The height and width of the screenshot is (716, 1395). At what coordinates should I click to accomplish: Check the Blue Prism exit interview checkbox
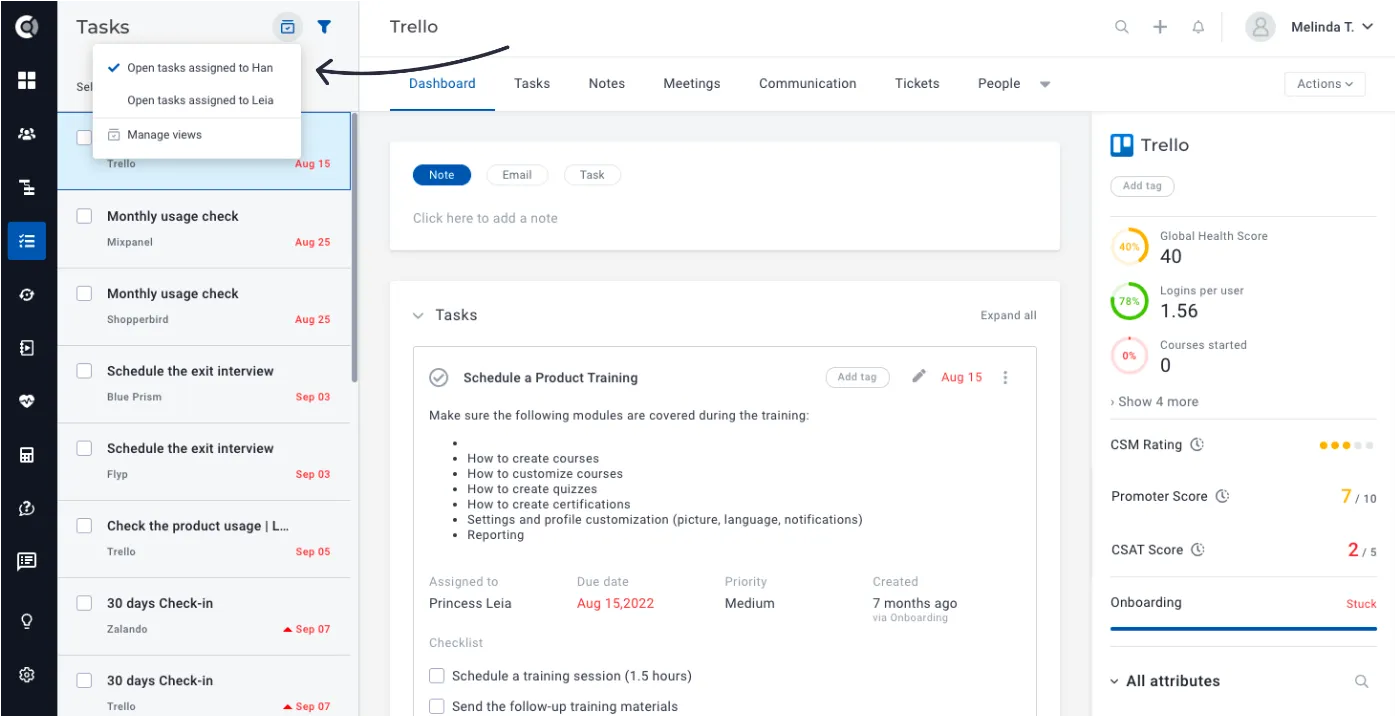coord(85,371)
